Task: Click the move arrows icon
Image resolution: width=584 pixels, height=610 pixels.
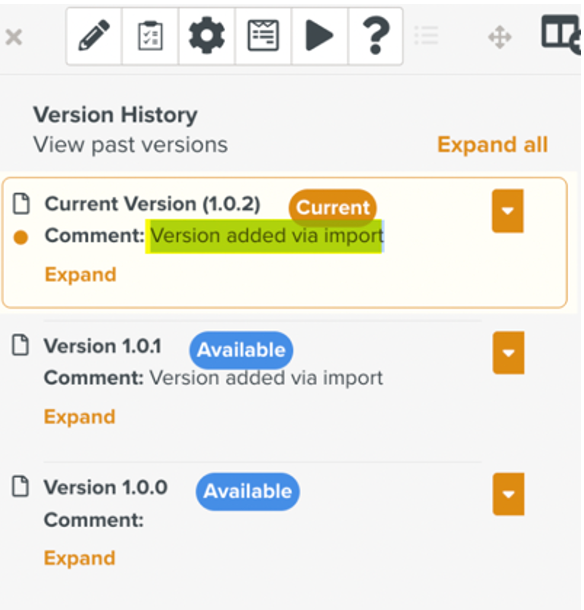Action: (500, 37)
